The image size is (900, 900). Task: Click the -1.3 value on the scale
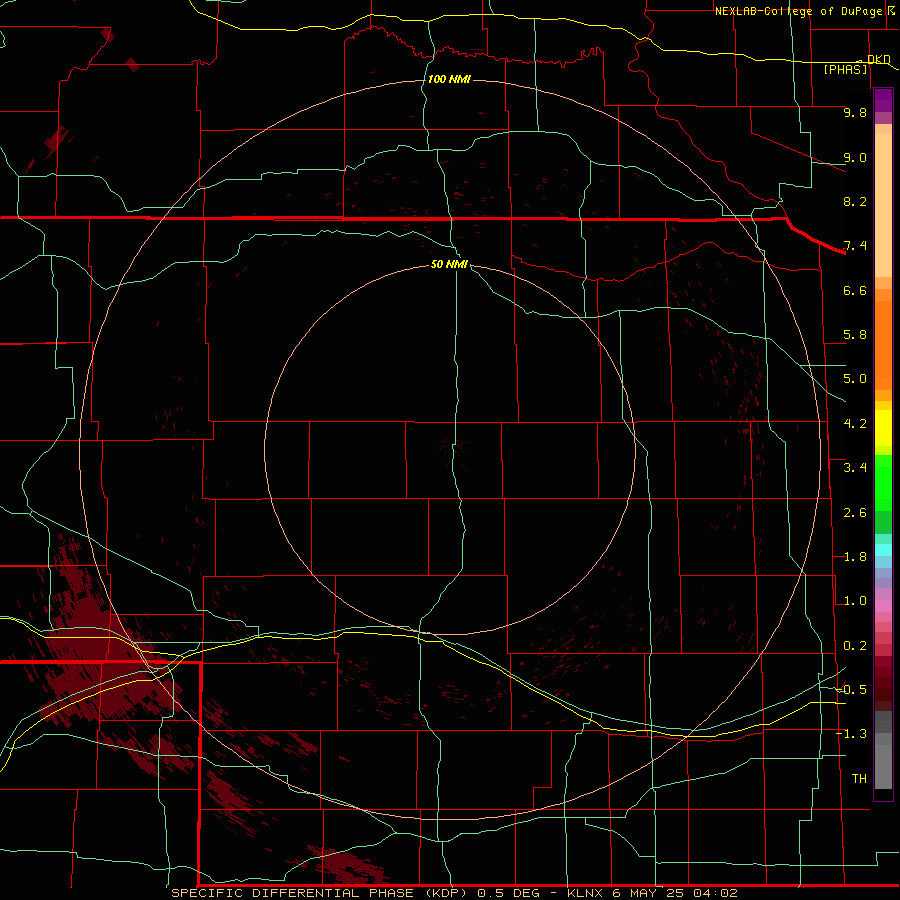[852, 734]
